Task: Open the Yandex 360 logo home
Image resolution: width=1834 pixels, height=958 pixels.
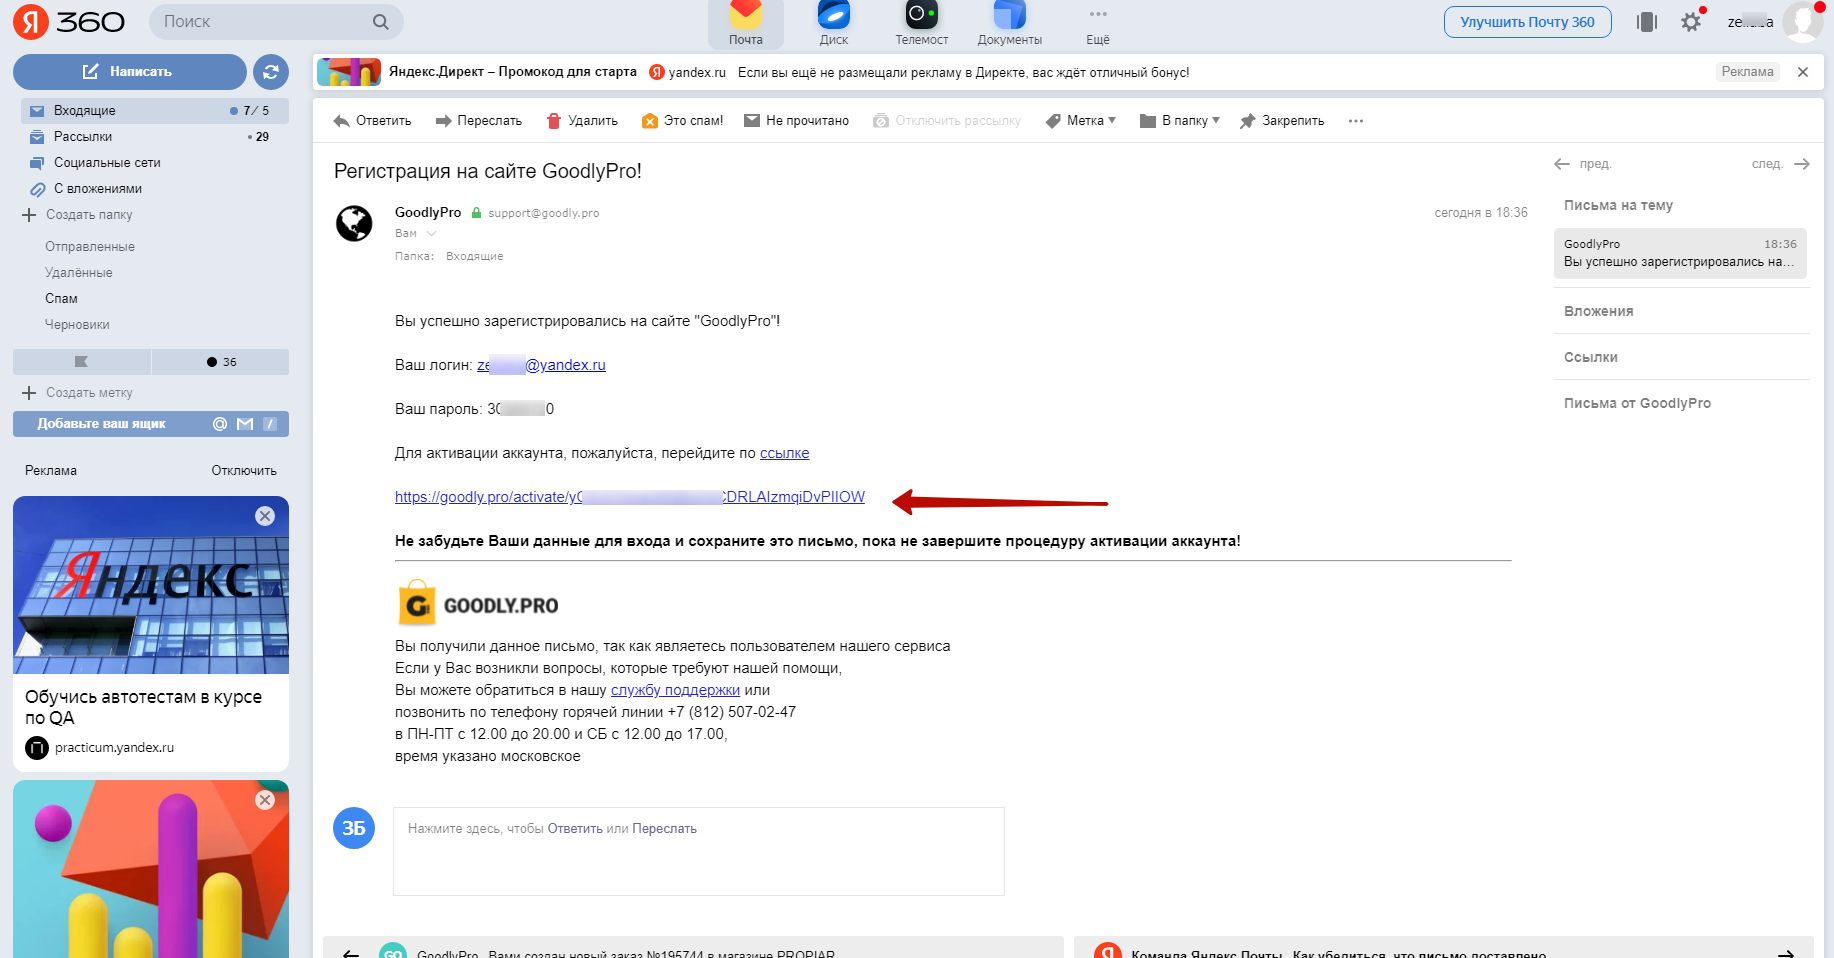Action: click(68, 22)
